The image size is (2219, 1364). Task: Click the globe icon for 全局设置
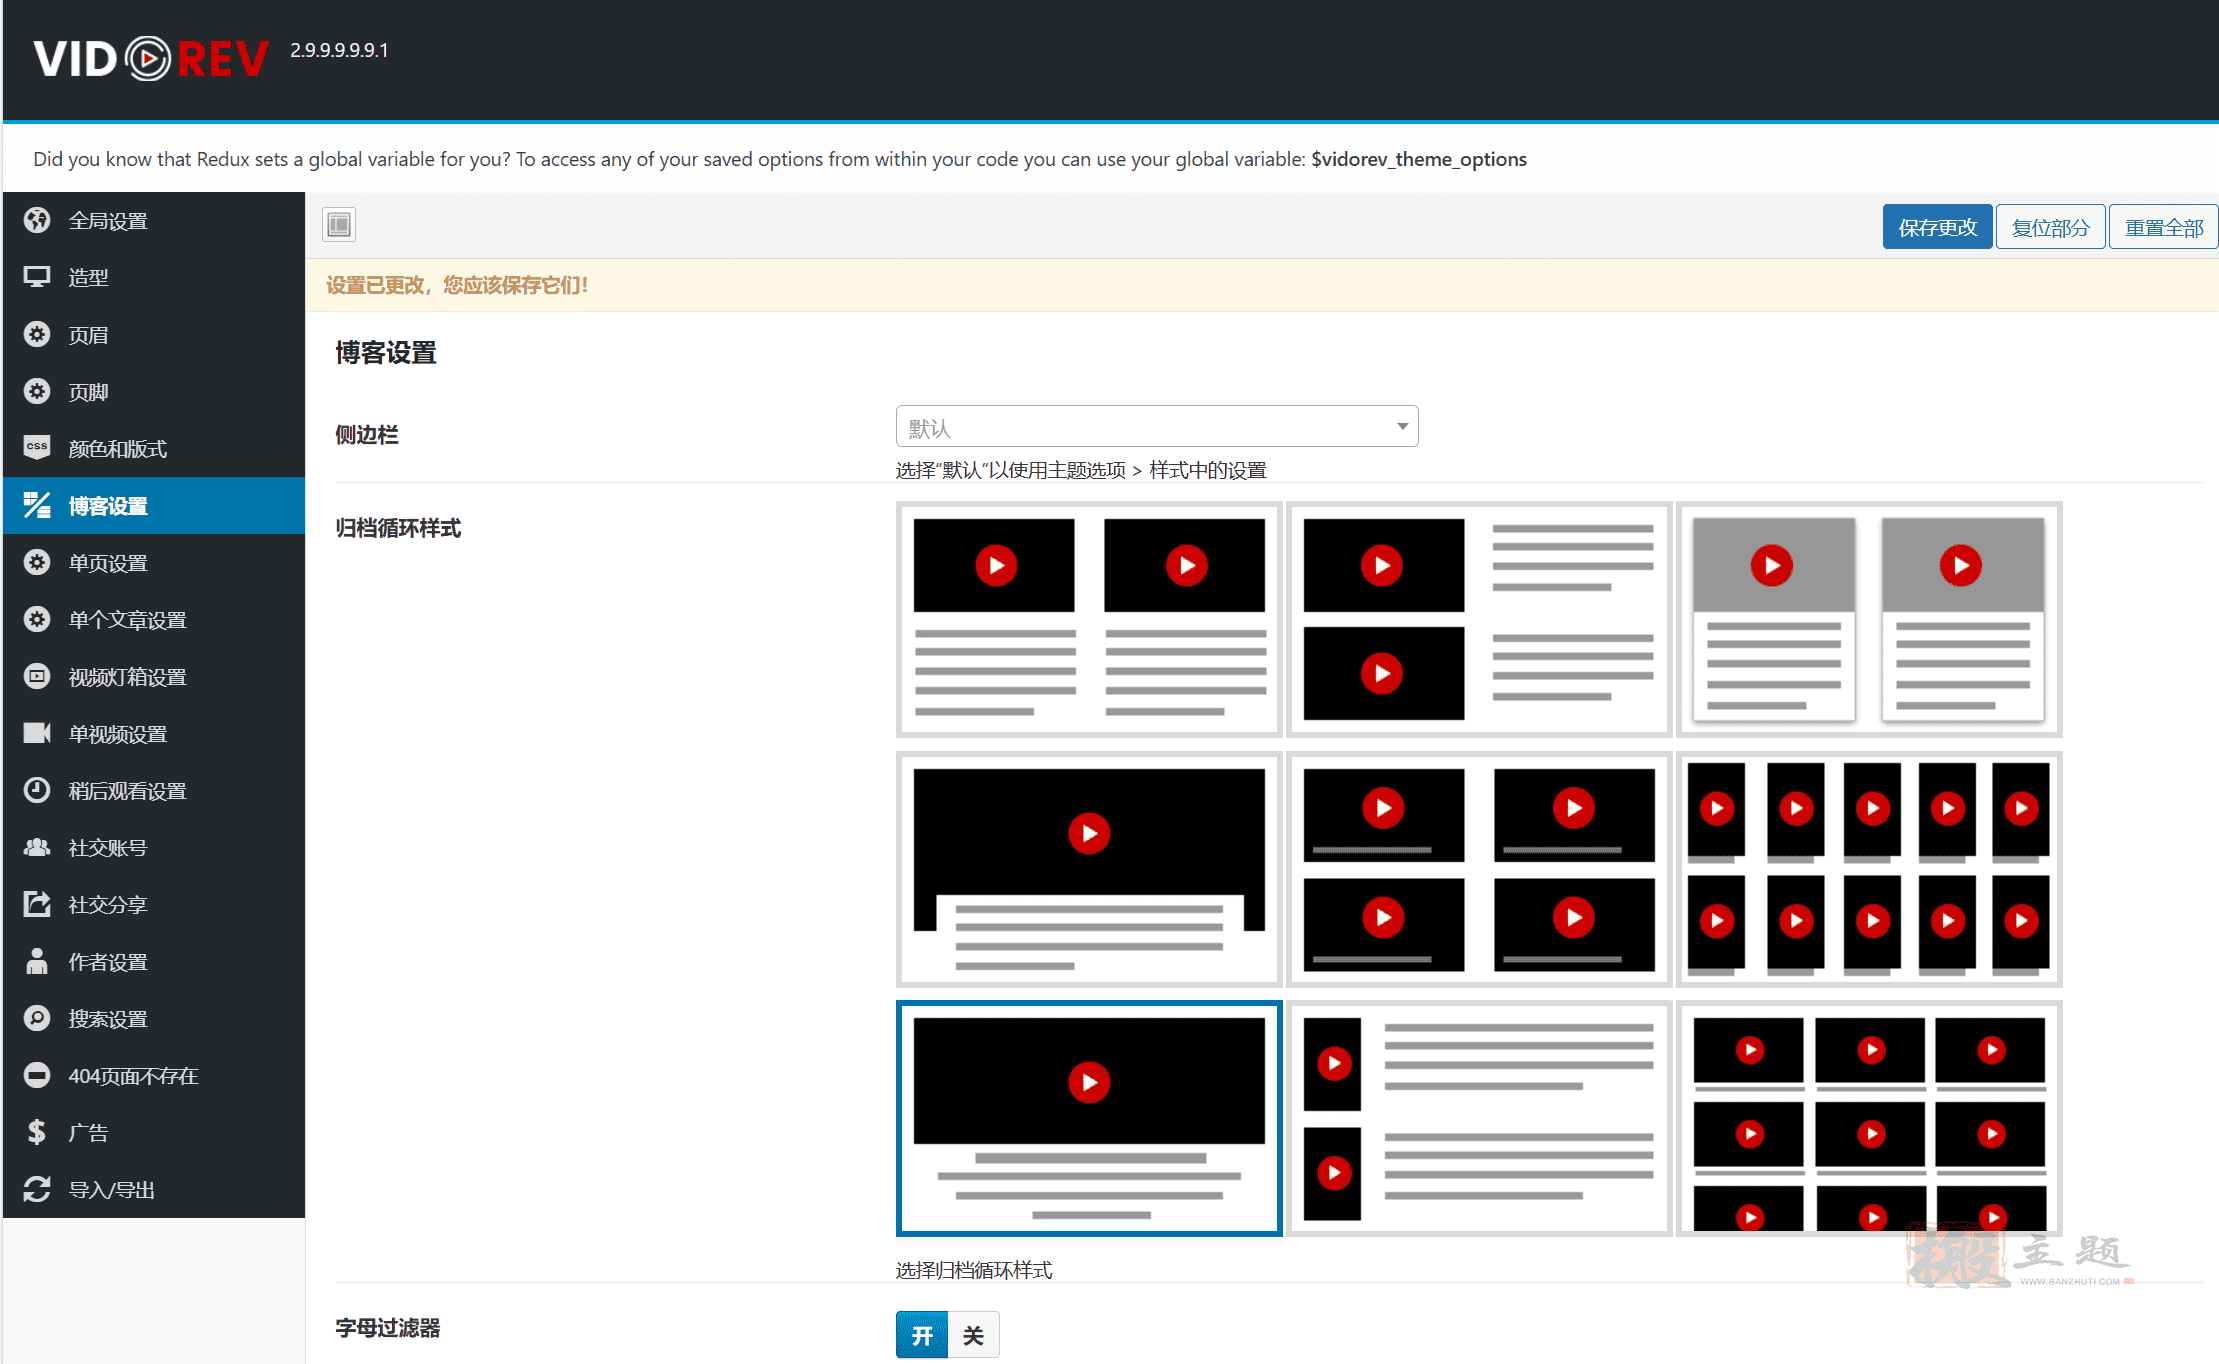click(37, 220)
